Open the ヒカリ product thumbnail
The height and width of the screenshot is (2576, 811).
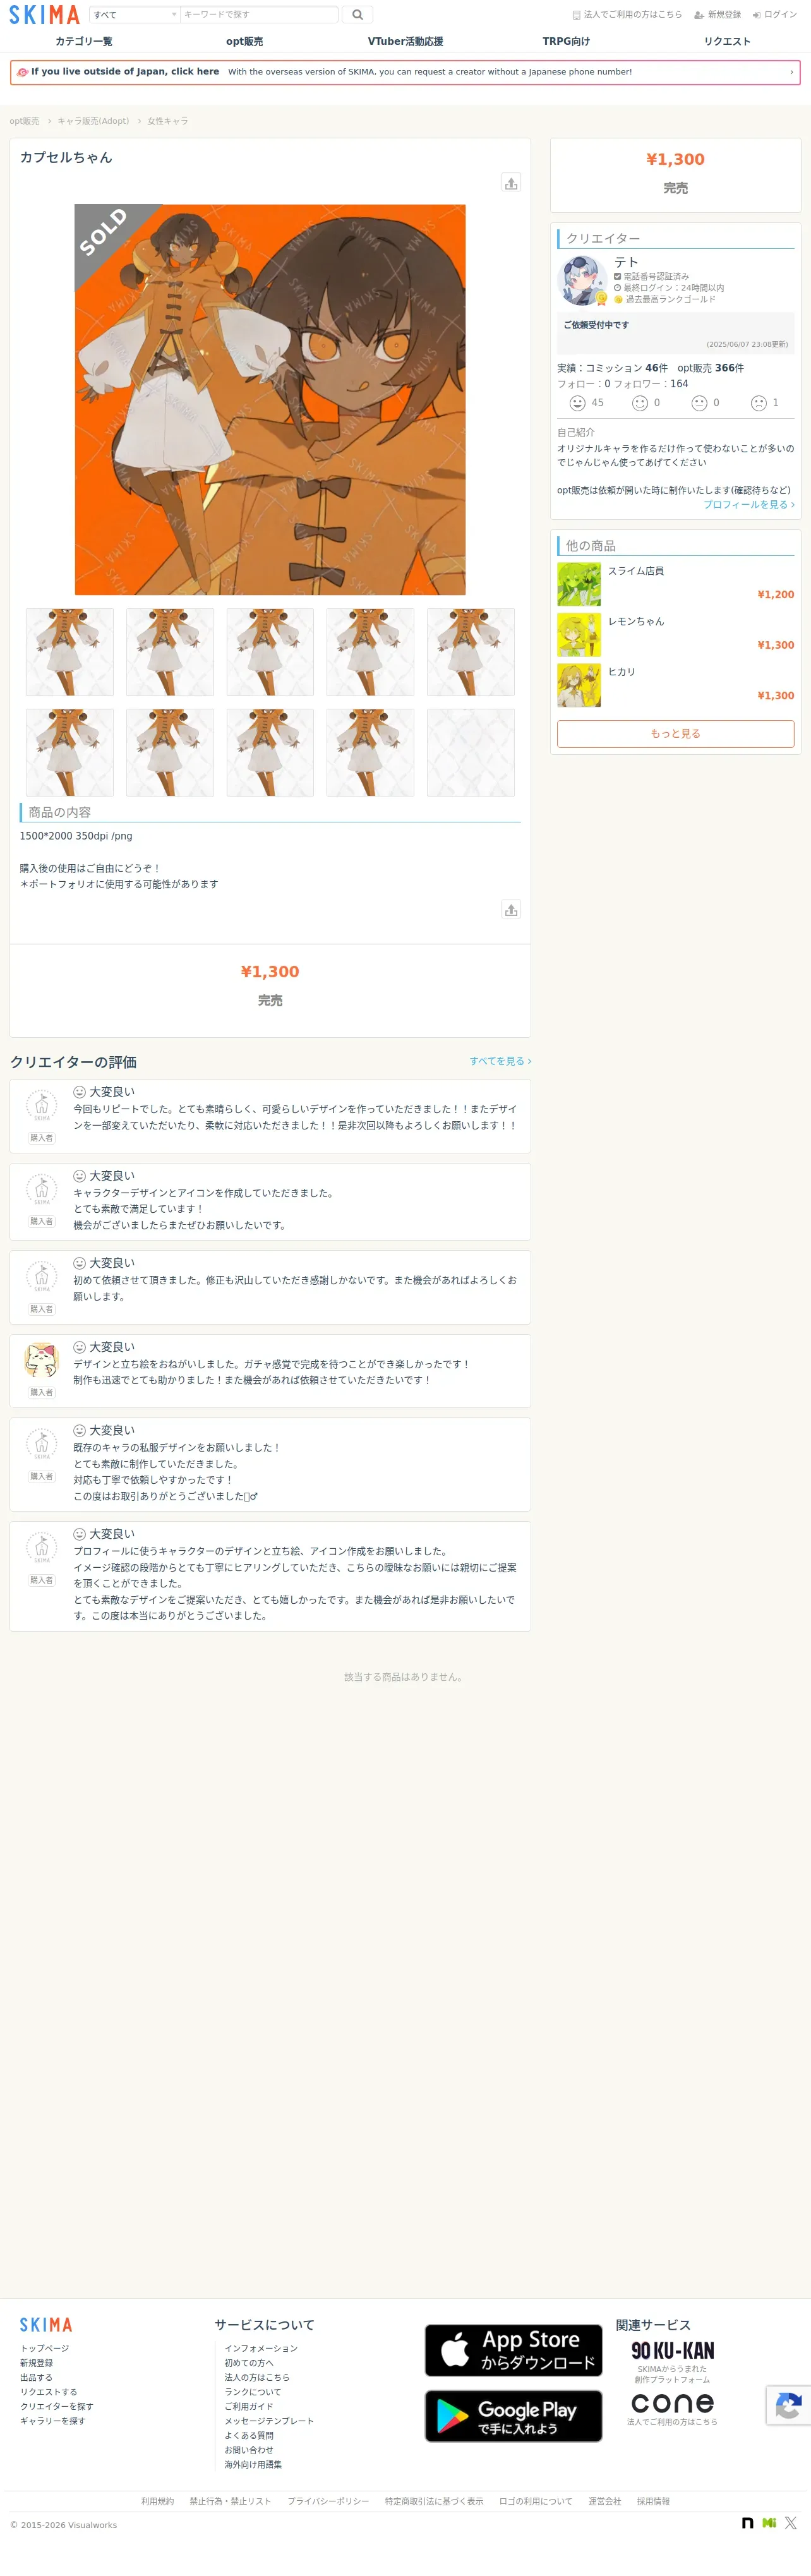(x=579, y=685)
